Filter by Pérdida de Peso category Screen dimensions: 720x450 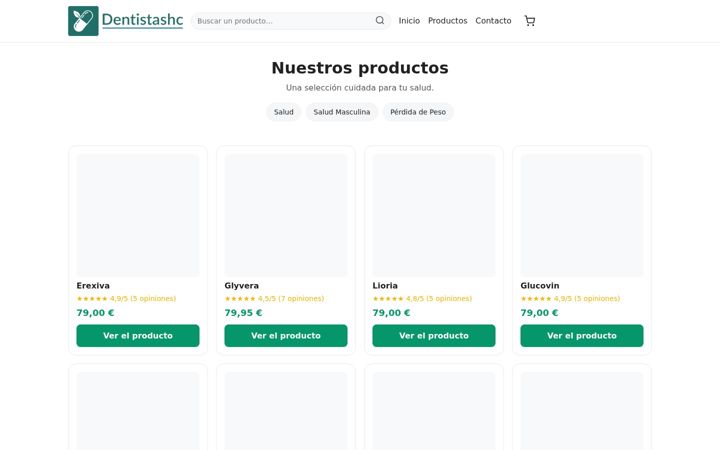coord(418,112)
